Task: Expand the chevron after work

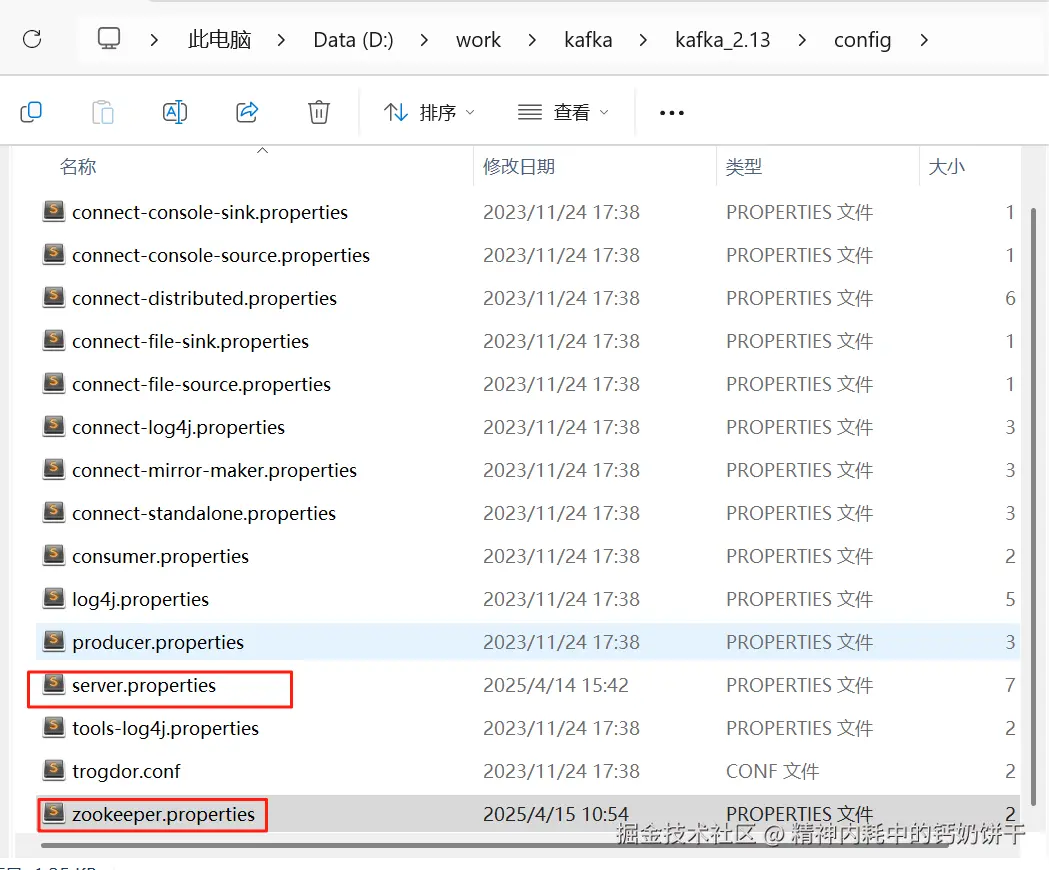Action: click(532, 40)
